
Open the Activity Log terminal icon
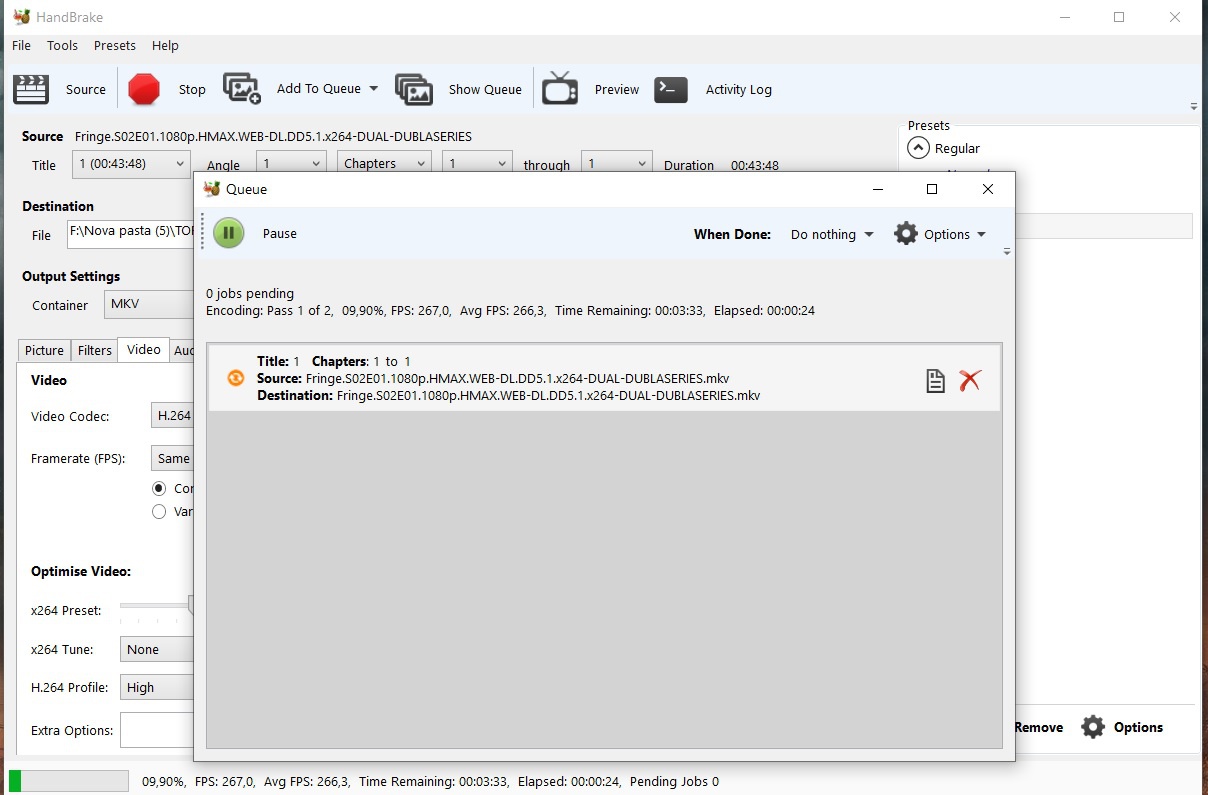point(671,89)
